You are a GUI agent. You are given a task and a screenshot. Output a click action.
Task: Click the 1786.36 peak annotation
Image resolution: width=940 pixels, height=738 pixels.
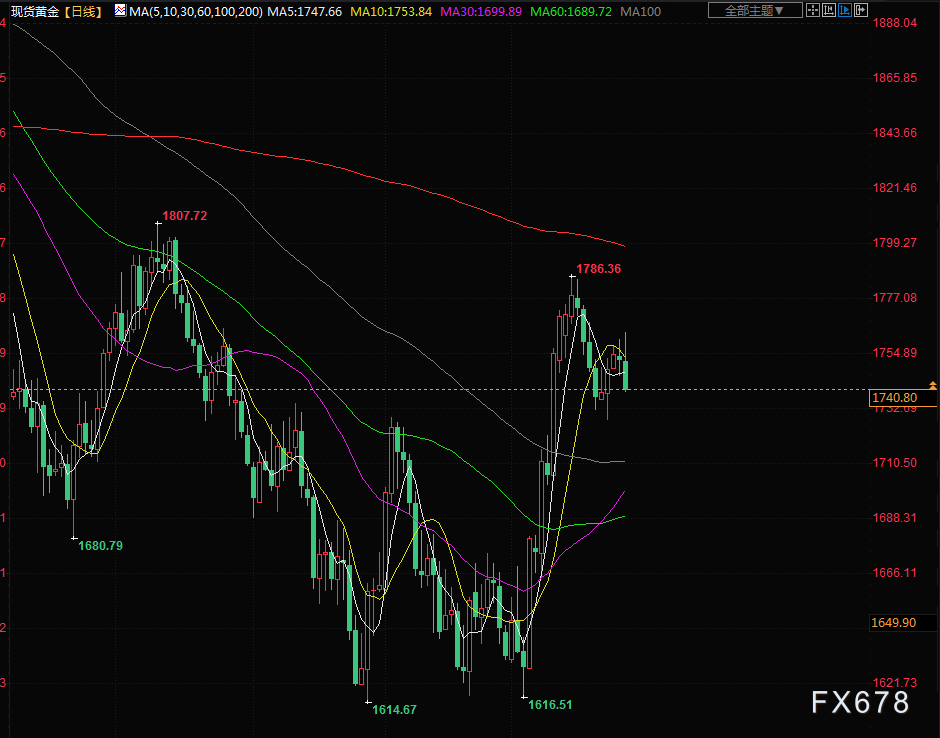tap(598, 269)
